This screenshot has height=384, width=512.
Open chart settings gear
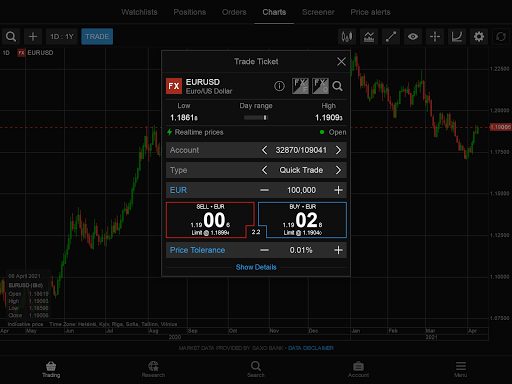tap(479, 36)
